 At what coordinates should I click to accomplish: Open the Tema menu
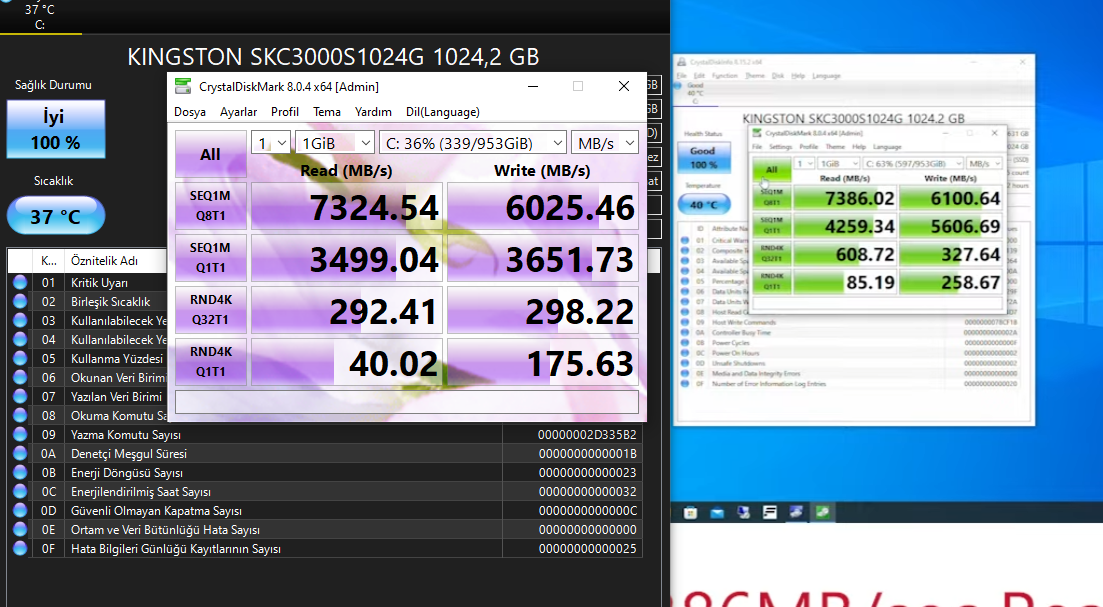pos(327,112)
